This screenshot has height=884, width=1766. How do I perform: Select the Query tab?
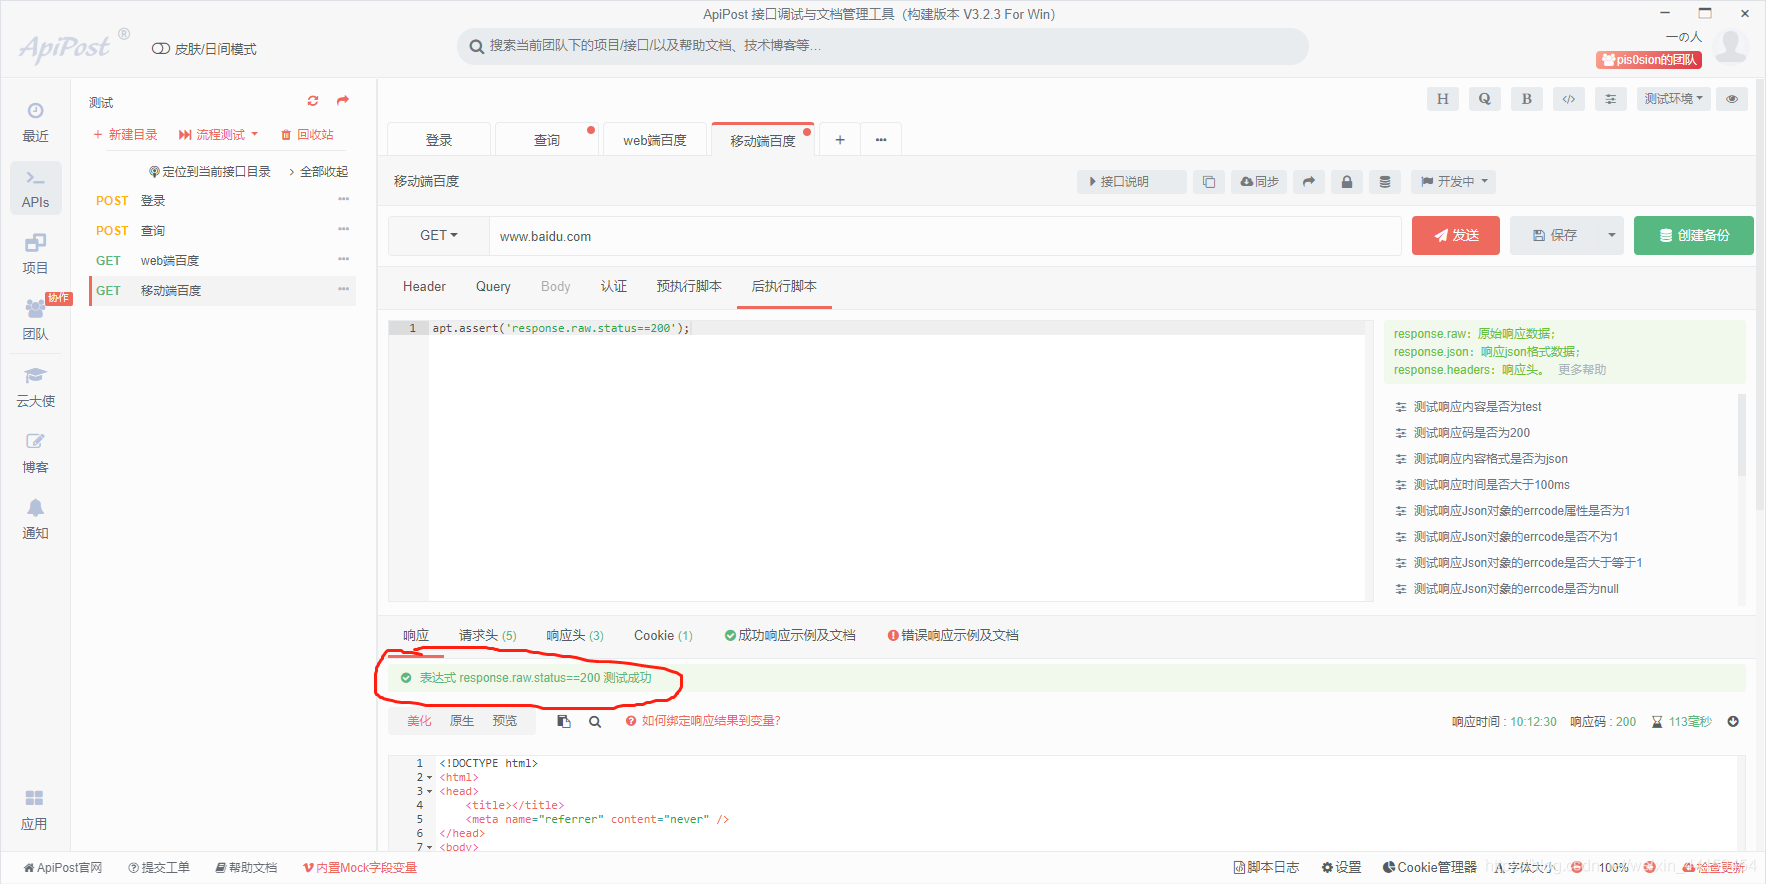(493, 287)
